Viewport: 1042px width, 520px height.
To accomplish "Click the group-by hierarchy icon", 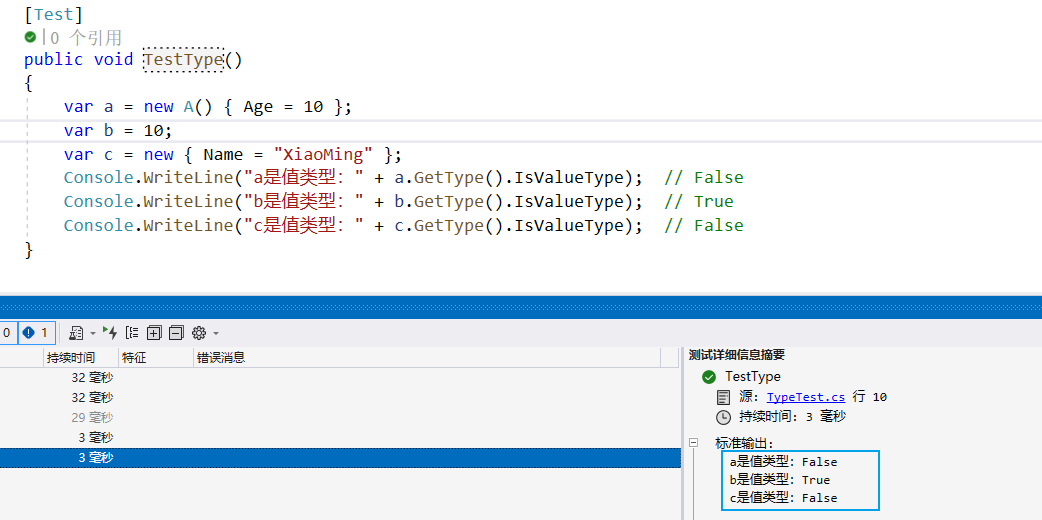I will pyautogui.click(x=132, y=332).
